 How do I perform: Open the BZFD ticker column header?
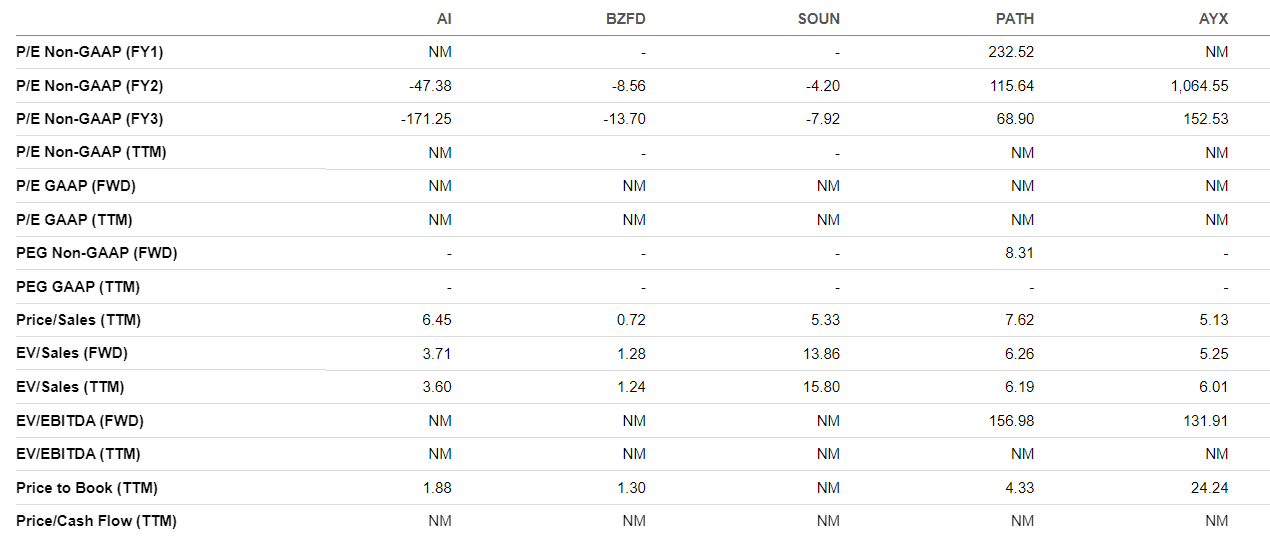point(628,19)
